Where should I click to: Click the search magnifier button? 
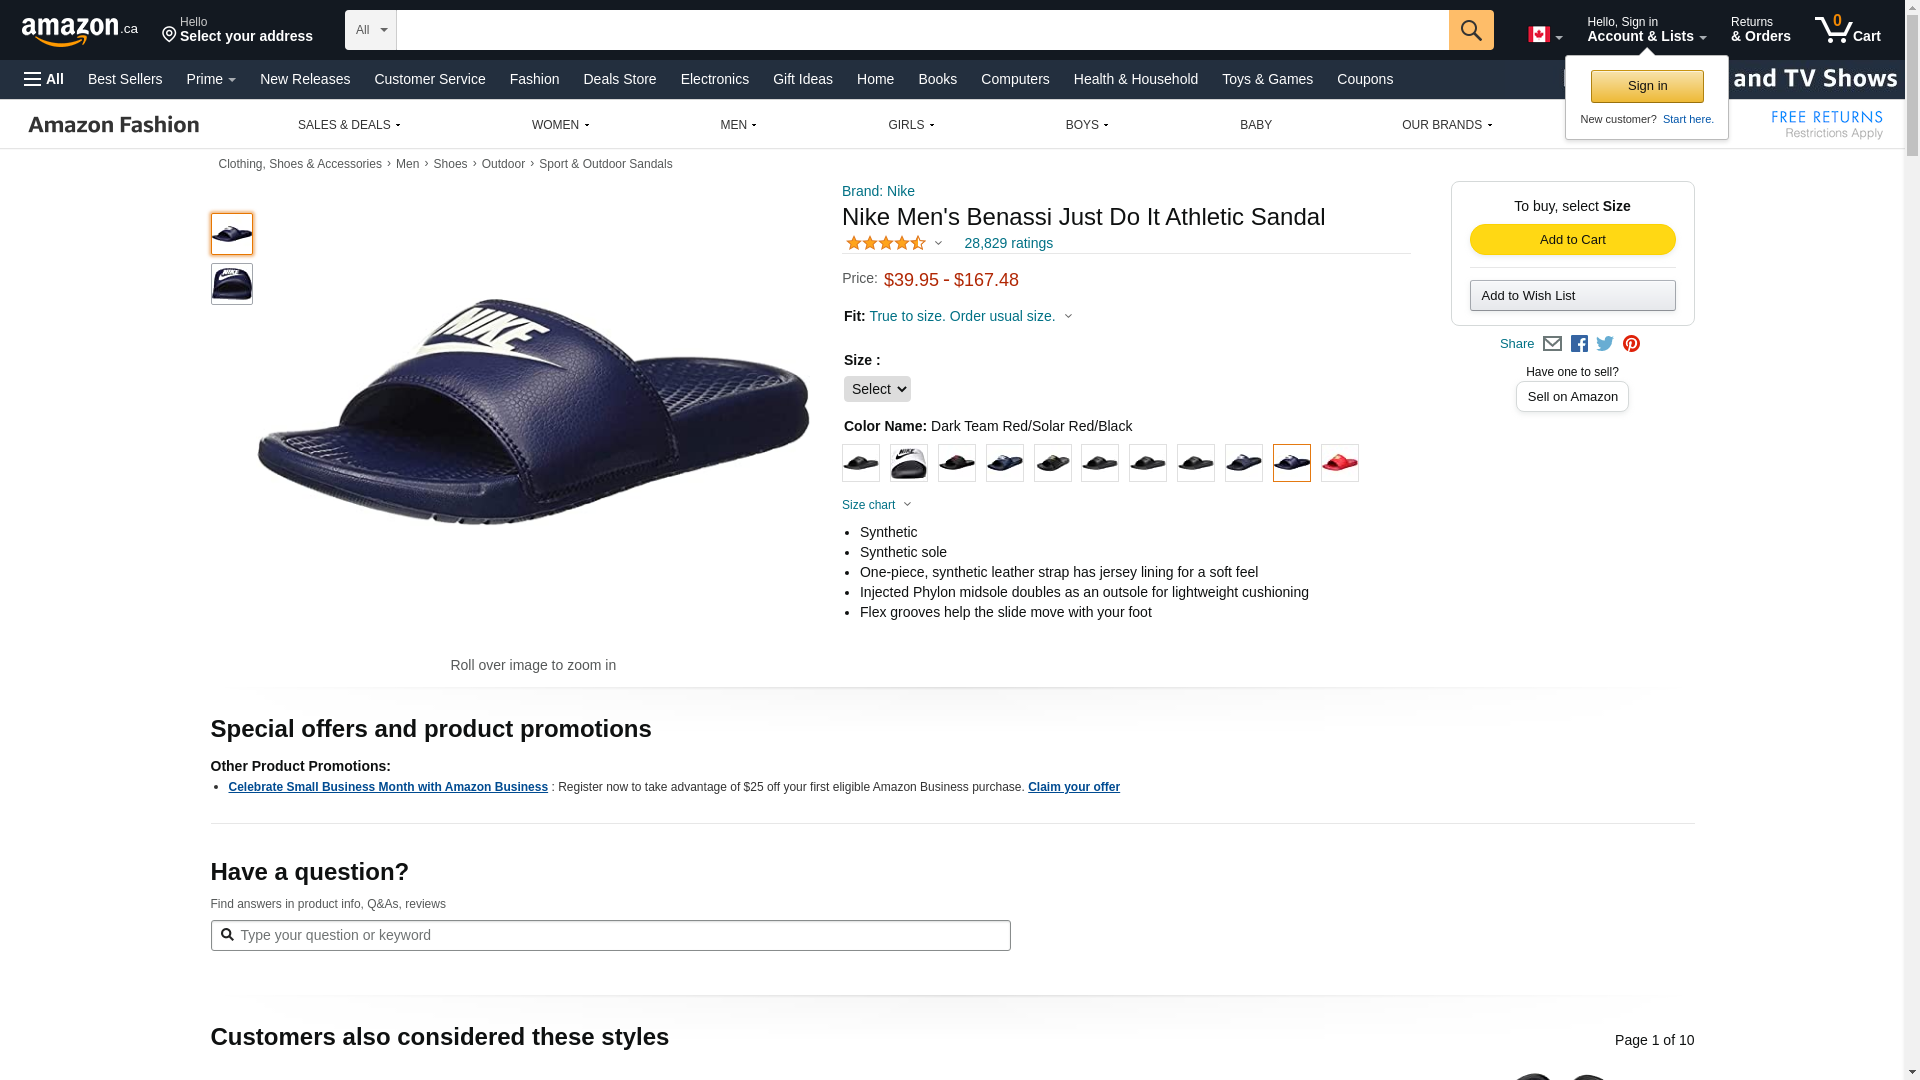[1470, 30]
